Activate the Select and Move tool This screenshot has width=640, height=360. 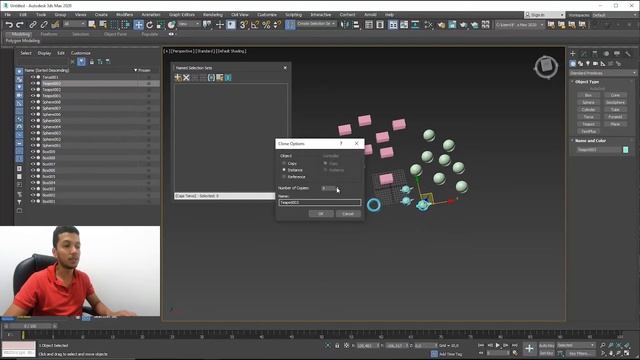[x=138, y=25]
